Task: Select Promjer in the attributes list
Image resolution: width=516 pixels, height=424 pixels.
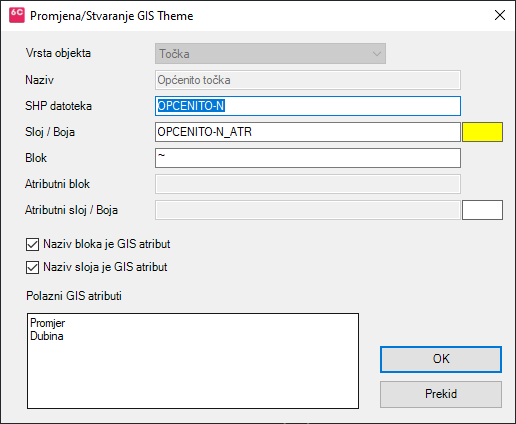Action: pyautogui.click(x=48, y=323)
